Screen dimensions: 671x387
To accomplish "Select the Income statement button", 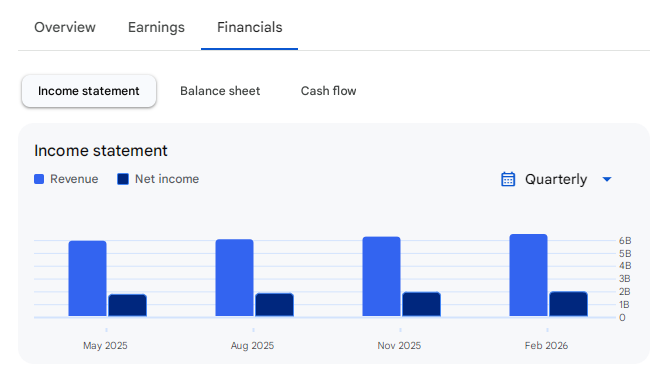I will 89,91.
